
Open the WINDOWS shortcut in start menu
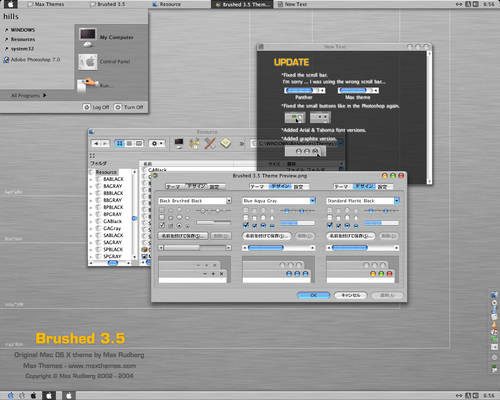[x=20, y=30]
